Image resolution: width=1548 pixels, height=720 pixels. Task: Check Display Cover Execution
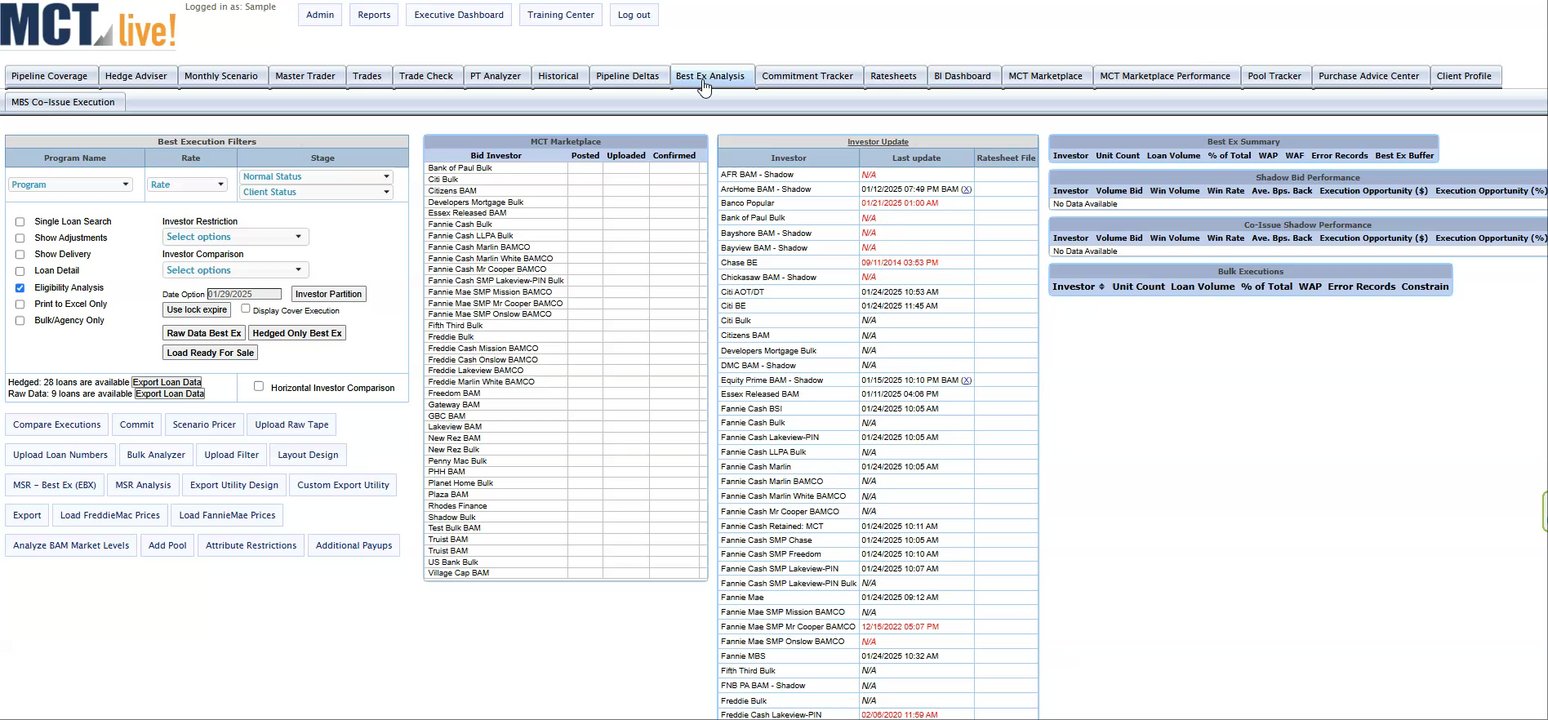245,310
